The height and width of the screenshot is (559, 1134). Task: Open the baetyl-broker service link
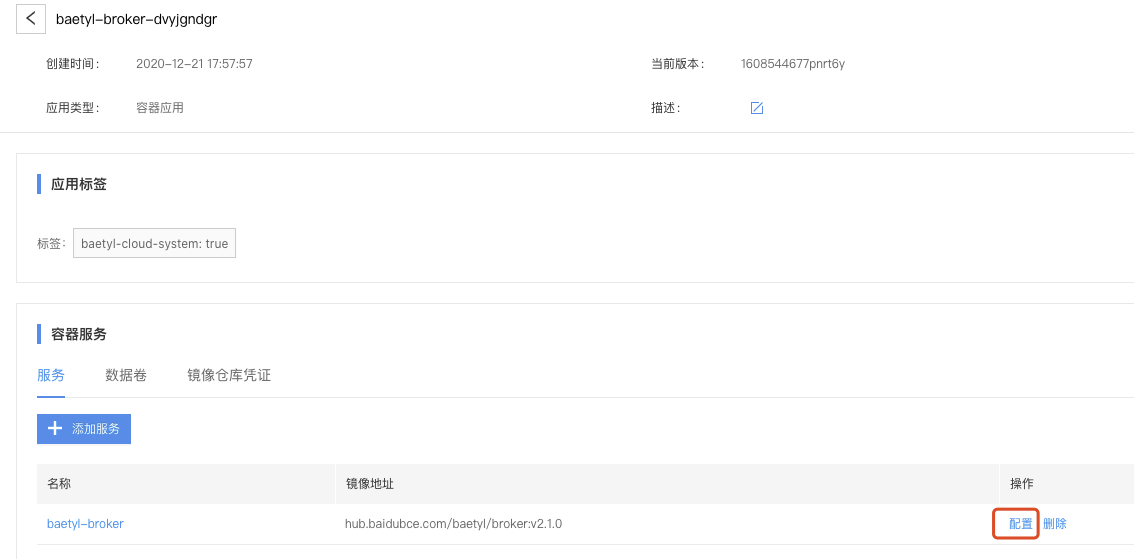point(85,524)
